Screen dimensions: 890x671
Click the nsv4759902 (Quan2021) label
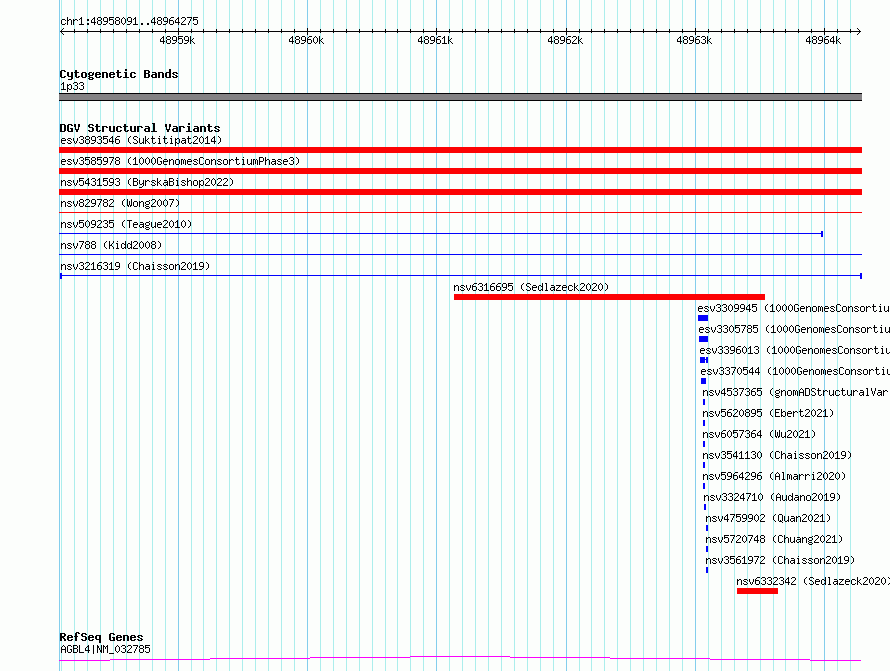[x=768, y=518]
